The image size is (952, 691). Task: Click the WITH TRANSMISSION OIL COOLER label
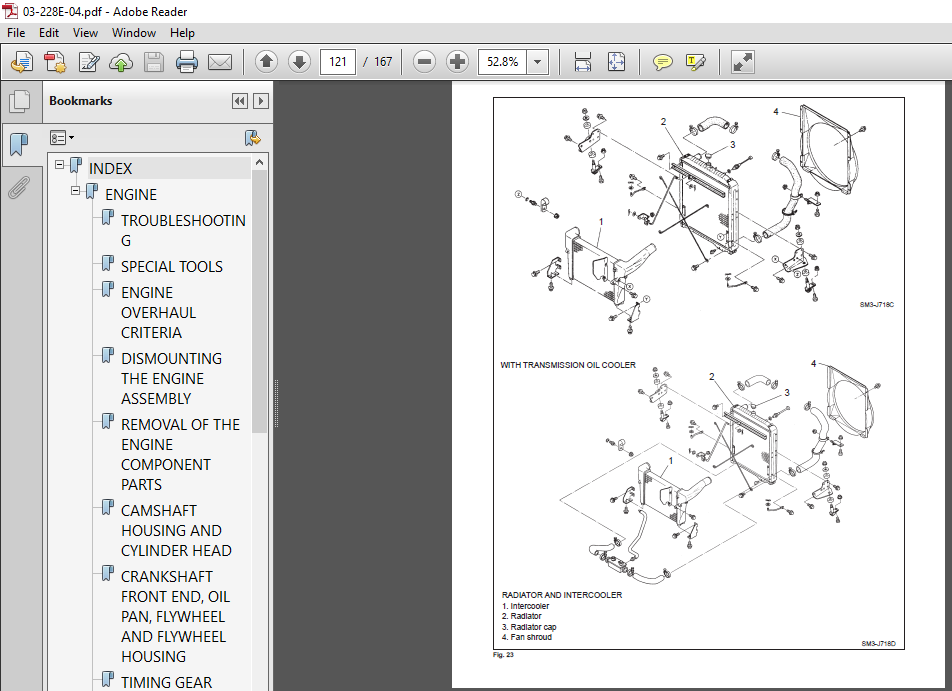coord(568,365)
